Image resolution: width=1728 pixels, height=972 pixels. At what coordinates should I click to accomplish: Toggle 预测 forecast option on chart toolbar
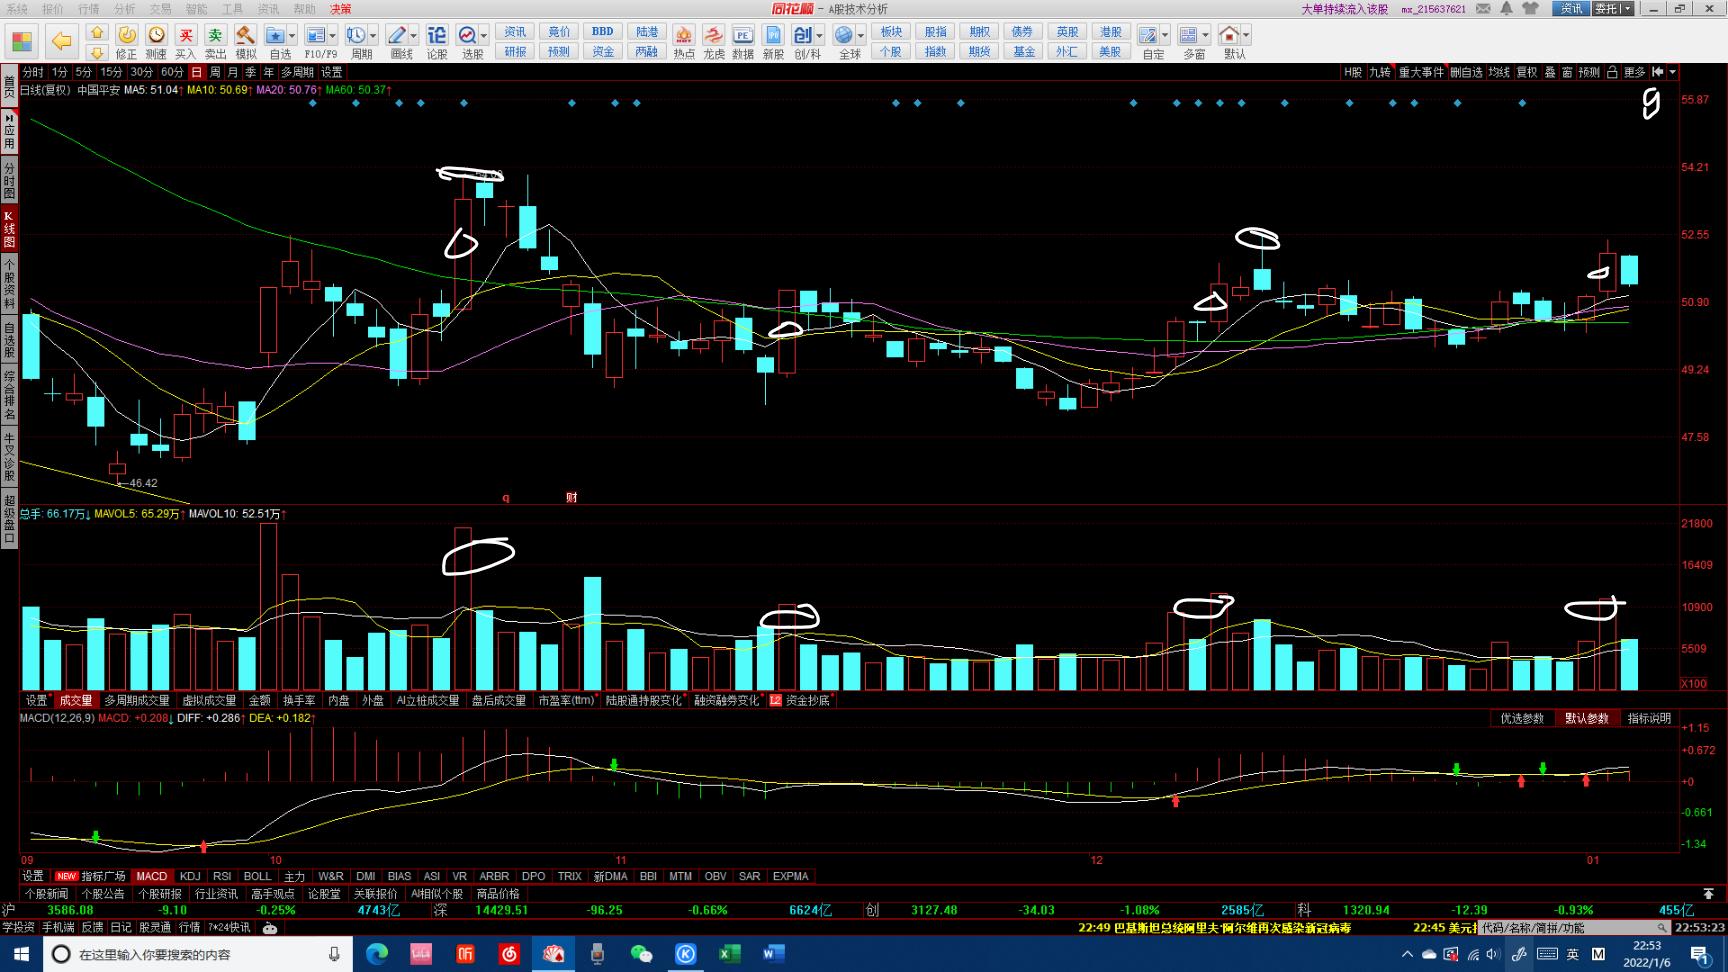click(1589, 72)
